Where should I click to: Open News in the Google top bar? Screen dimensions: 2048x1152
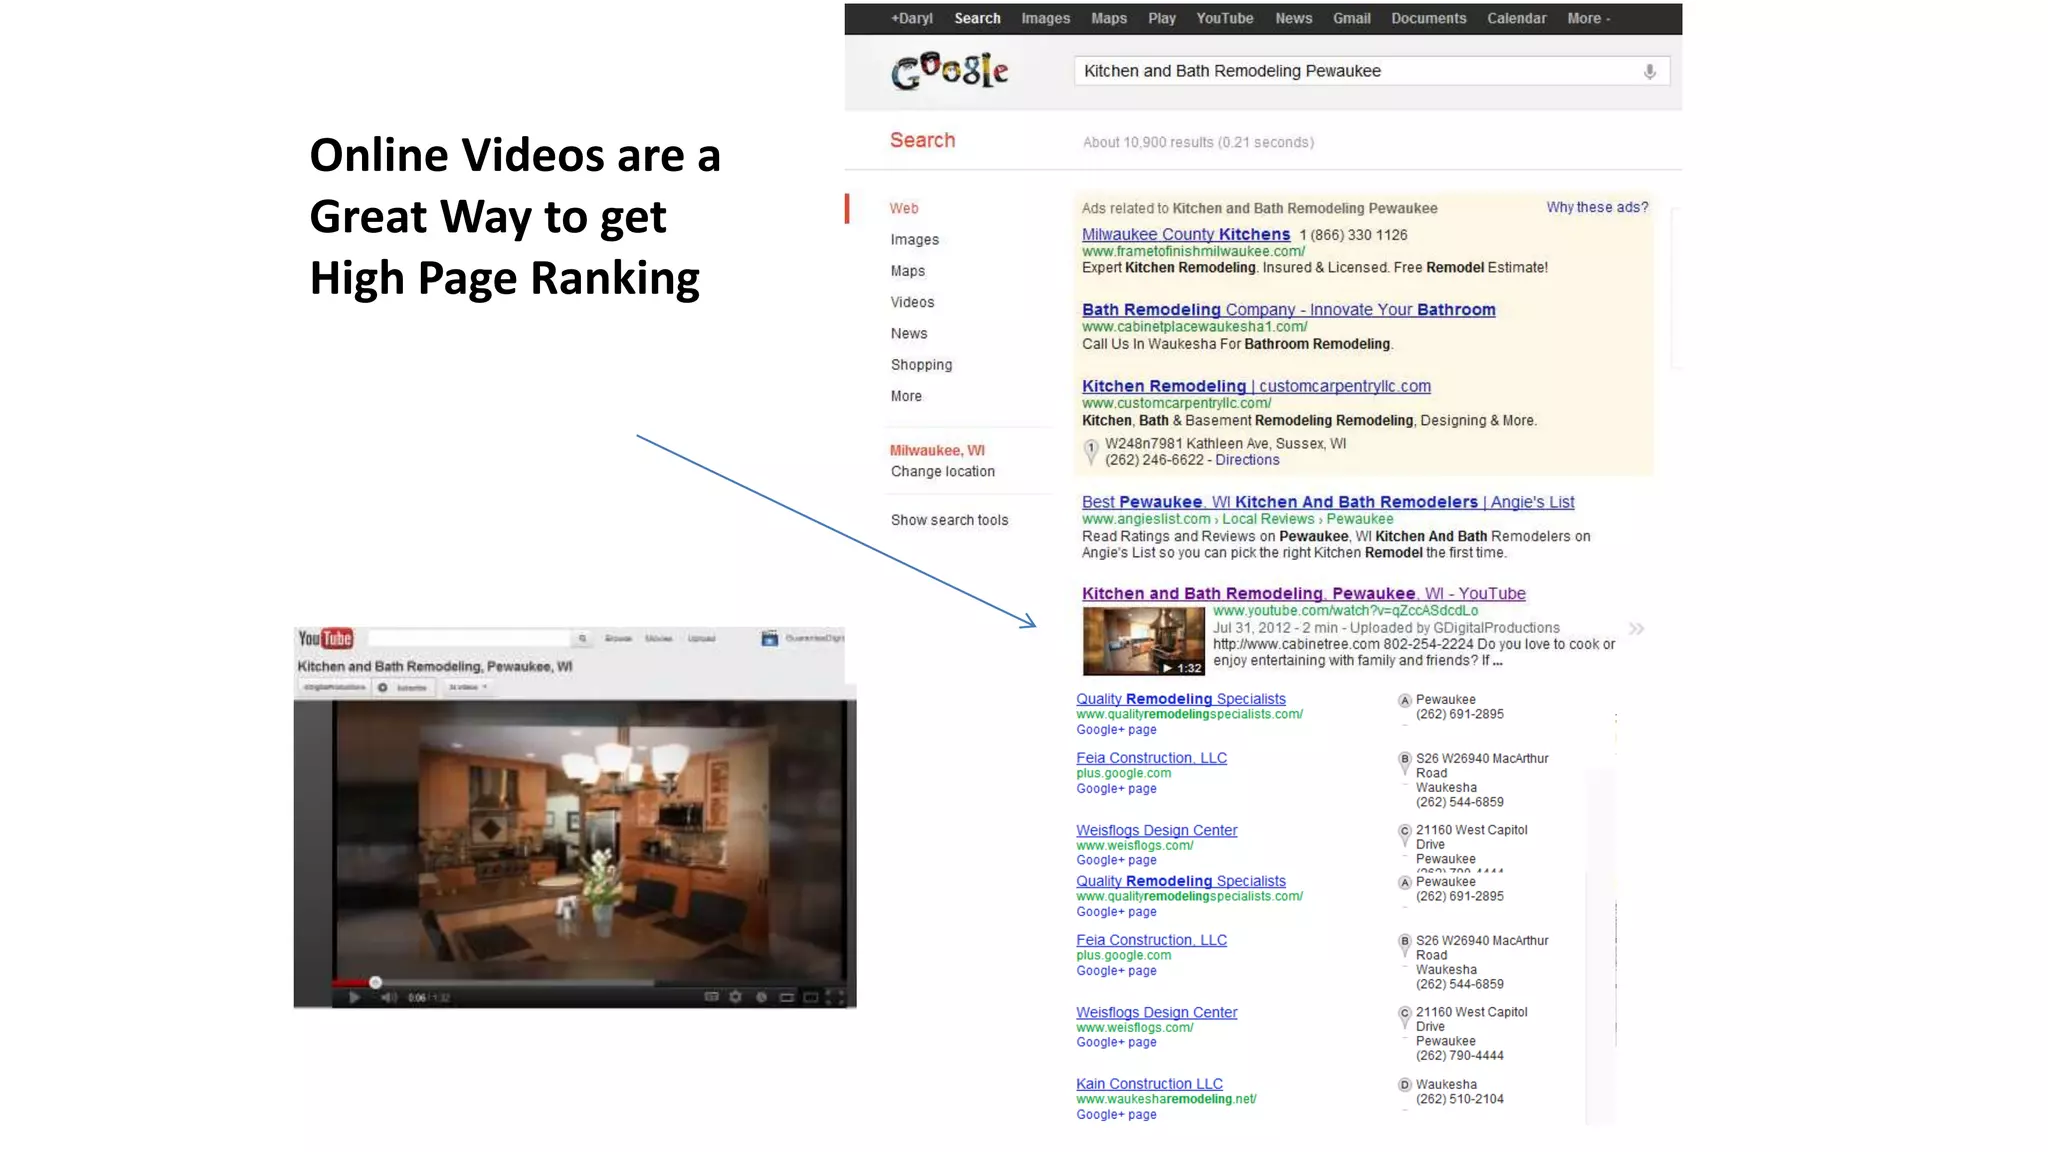(x=1293, y=18)
